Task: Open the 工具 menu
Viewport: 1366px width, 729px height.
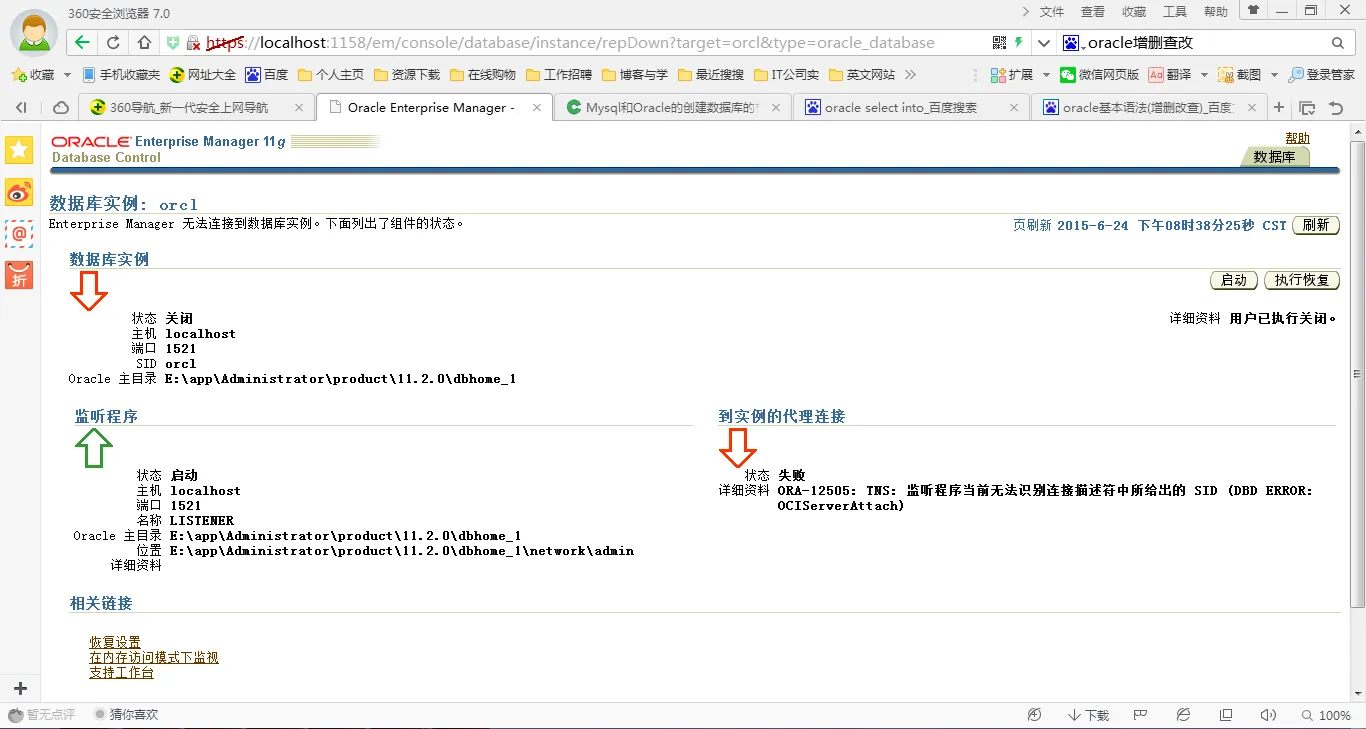Action: [x=1175, y=12]
